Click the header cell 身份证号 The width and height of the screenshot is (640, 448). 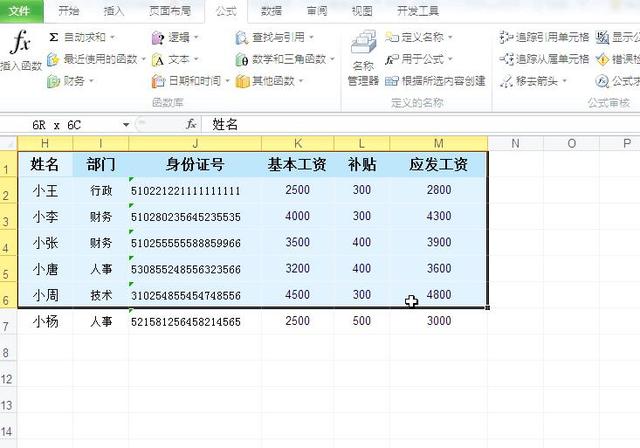click(x=195, y=164)
